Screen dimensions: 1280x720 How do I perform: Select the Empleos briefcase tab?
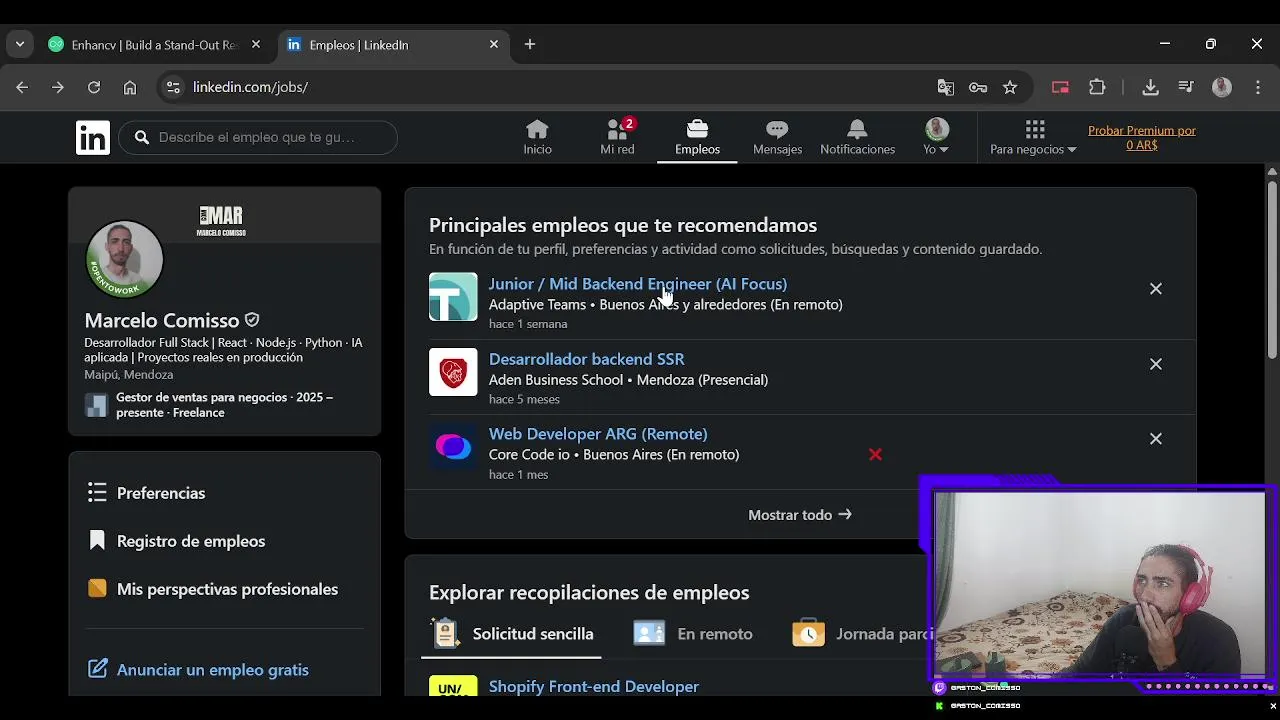click(x=697, y=137)
